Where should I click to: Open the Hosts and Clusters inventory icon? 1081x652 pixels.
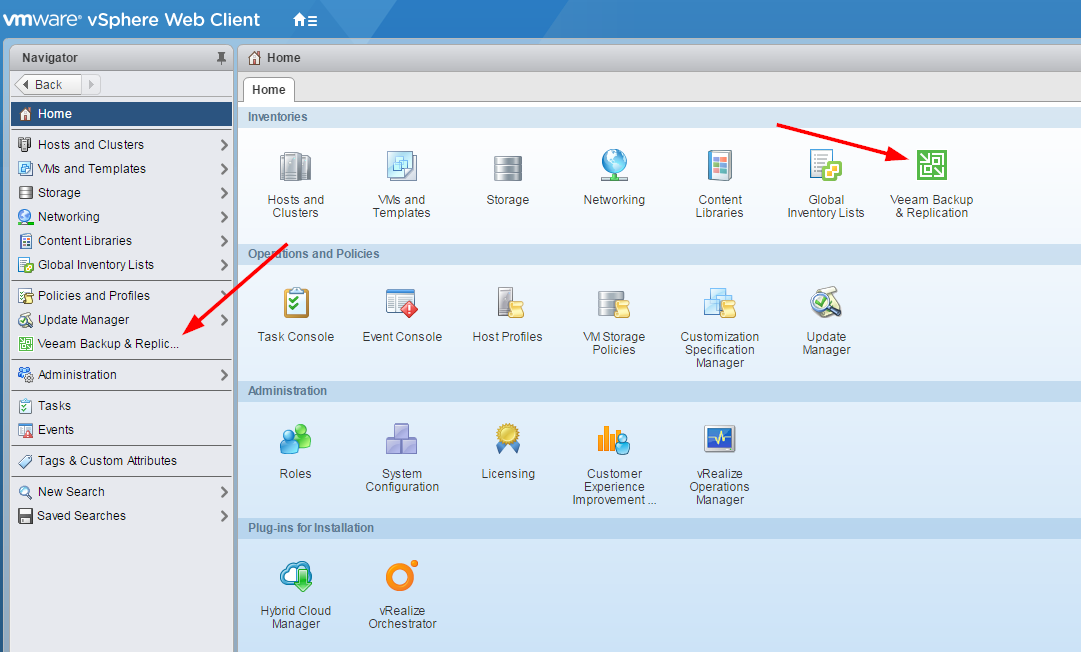click(x=295, y=165)
